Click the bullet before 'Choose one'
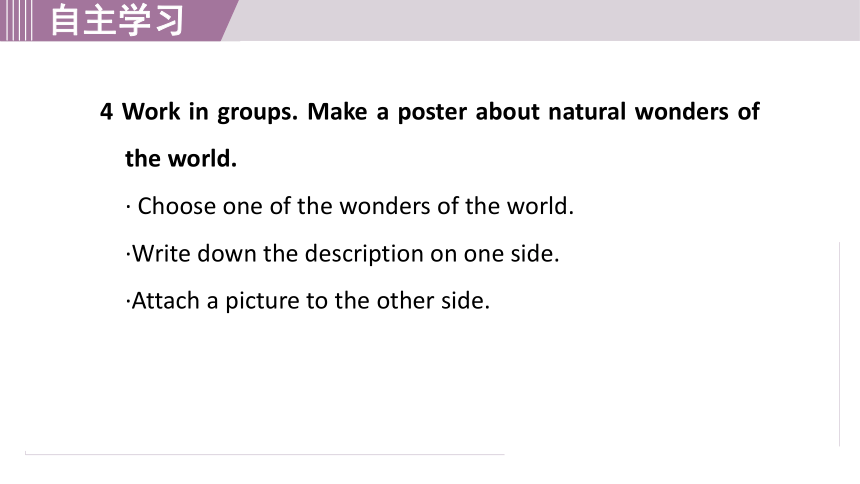Screen dimensions: 860x484 pyautogui.click(x=128, y=207)
